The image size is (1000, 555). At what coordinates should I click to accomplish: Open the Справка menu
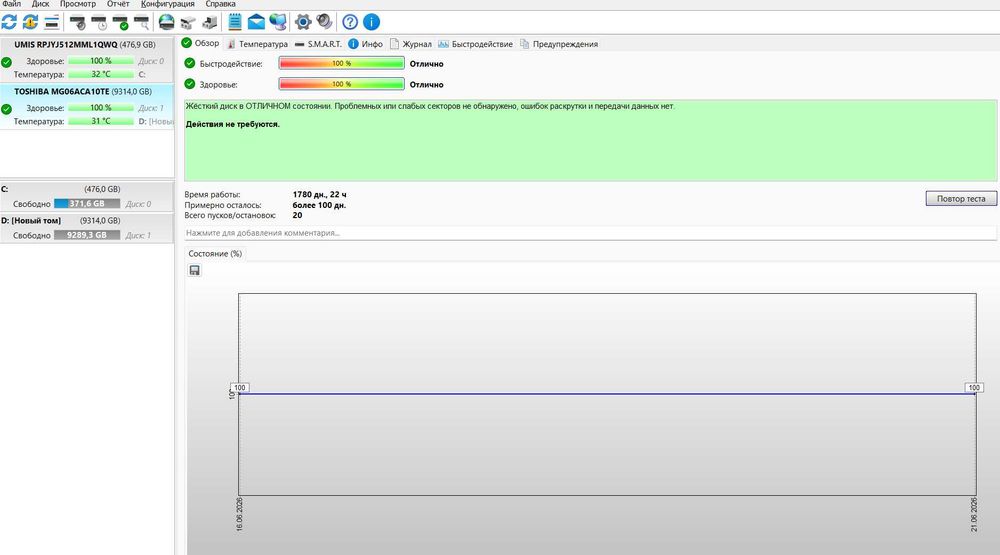coord(221,4)
